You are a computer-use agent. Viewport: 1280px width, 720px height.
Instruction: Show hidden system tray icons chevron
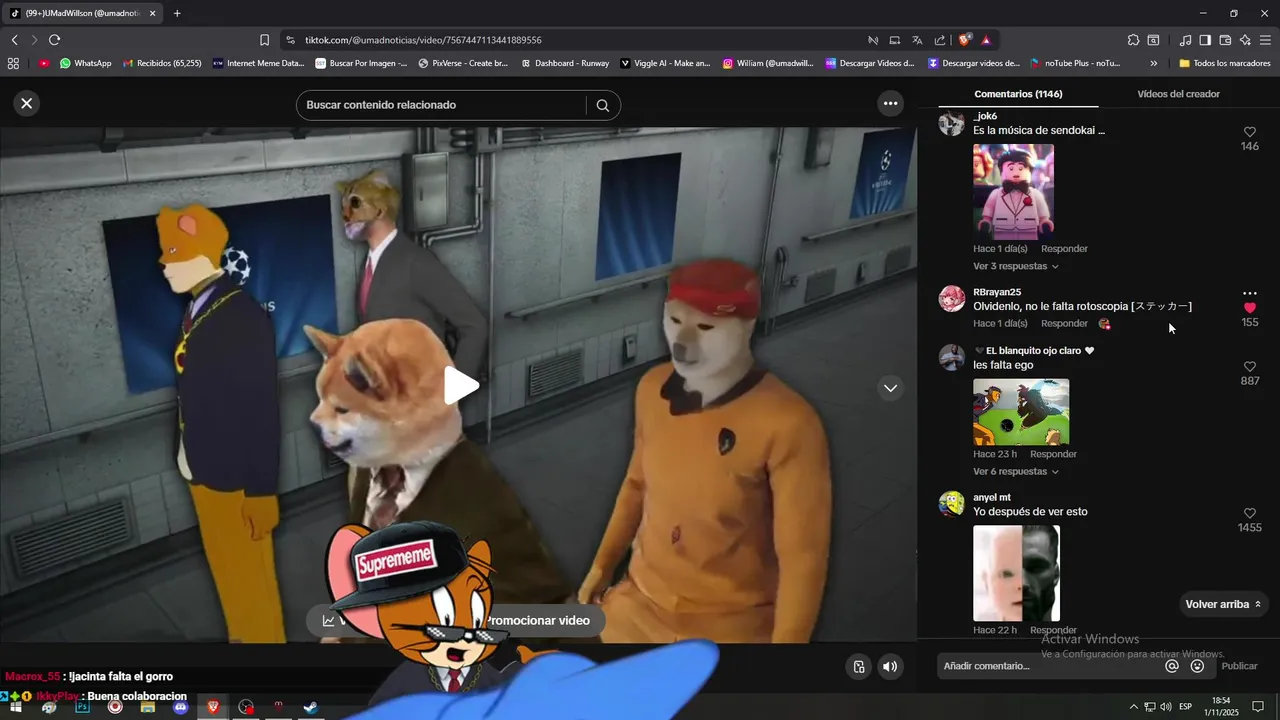click(1133, 707)
